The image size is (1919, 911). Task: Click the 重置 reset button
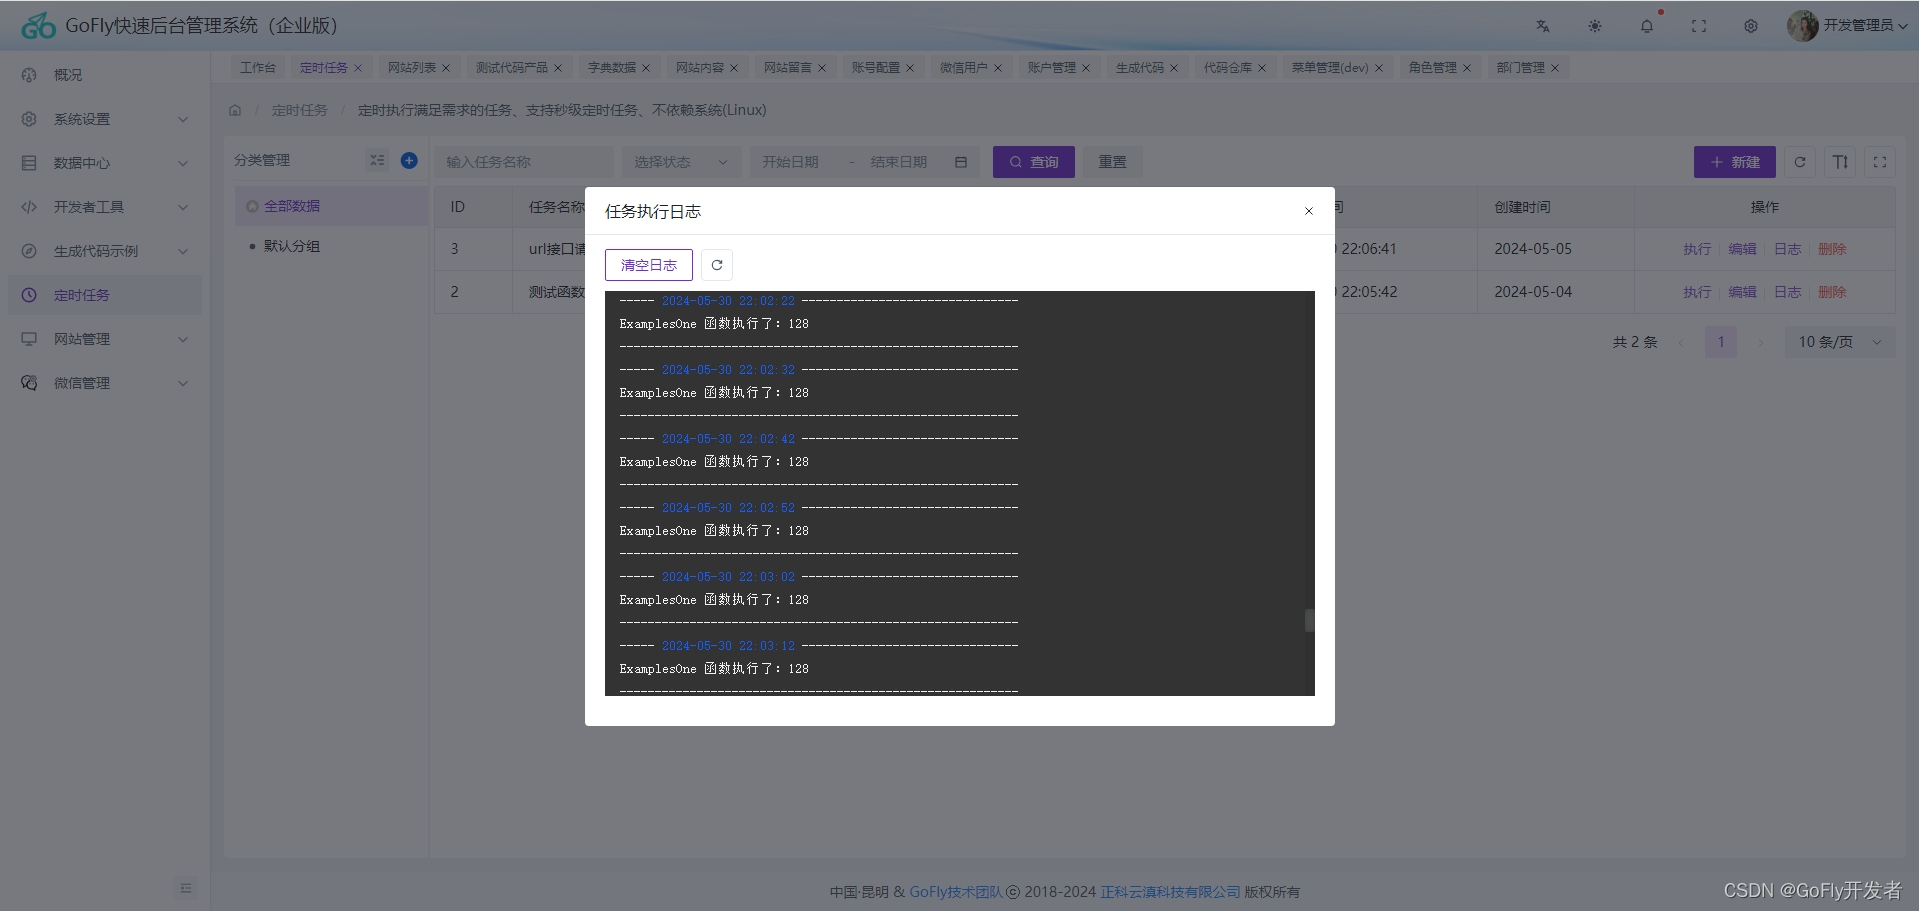pyautogui.click(x=1113, y=162)
